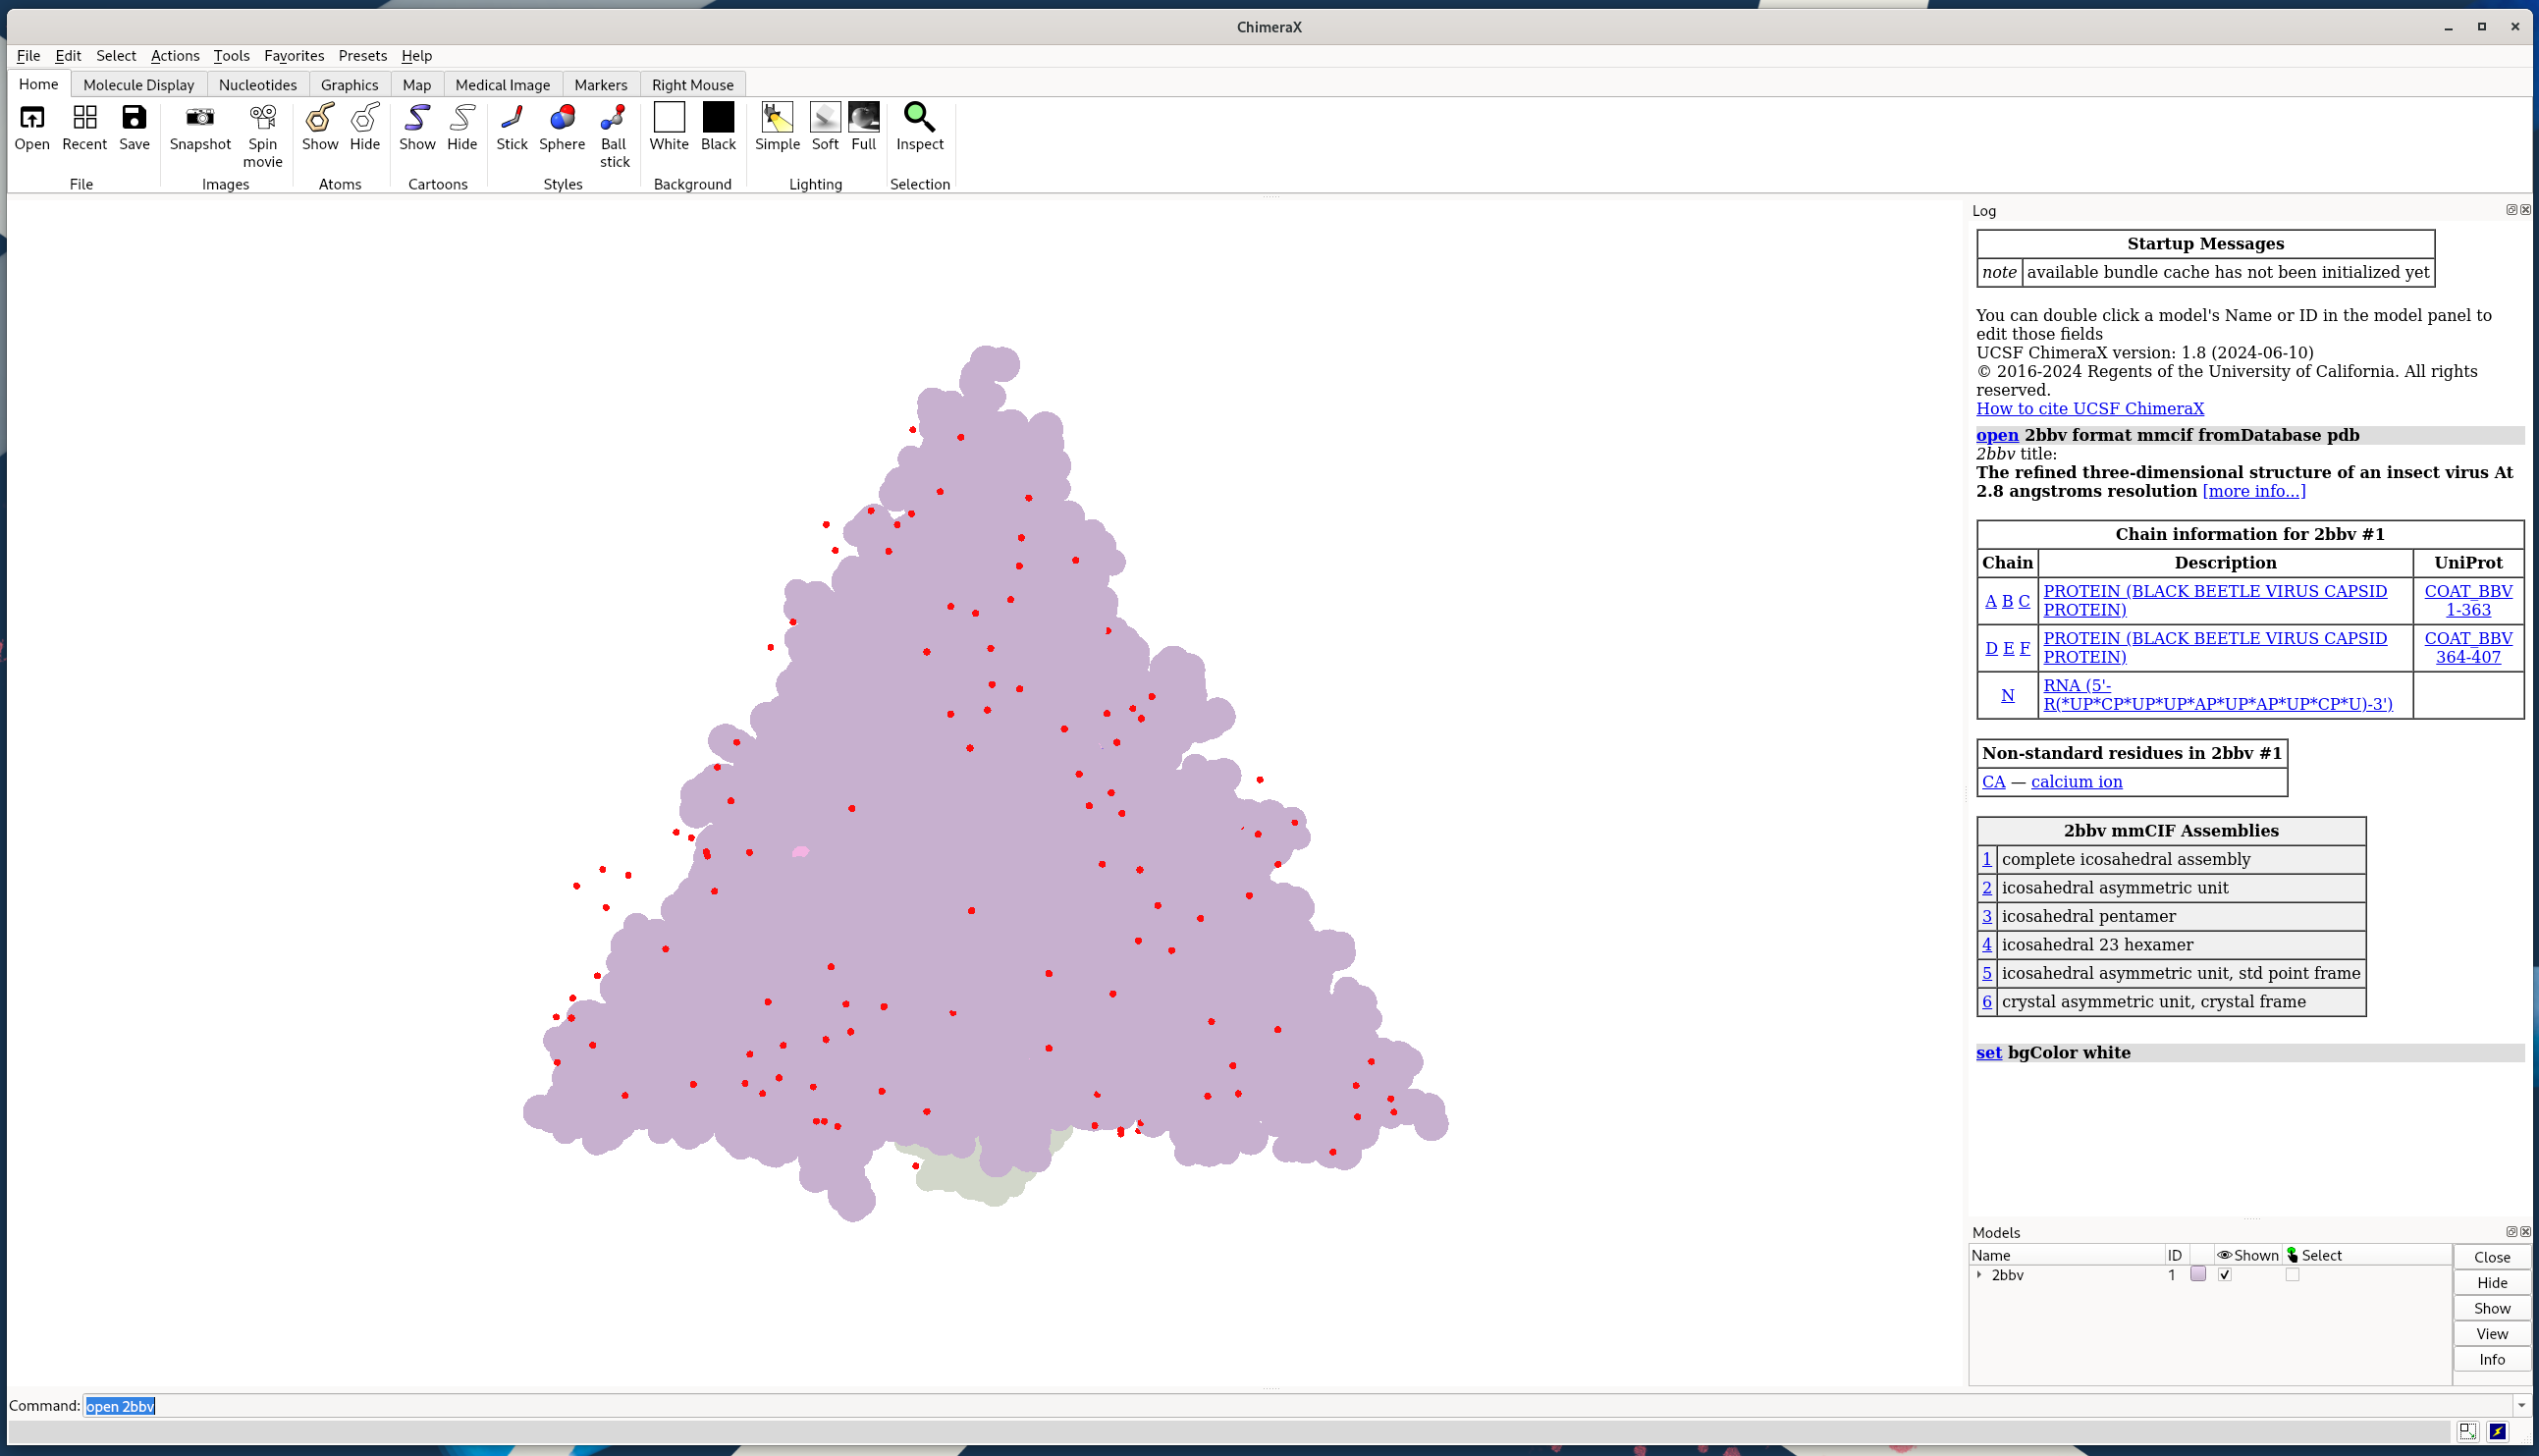Click the Spin movie icon
Image resolution: width=2539 pixels, height=1456 pixels.
tap(262, 119)
